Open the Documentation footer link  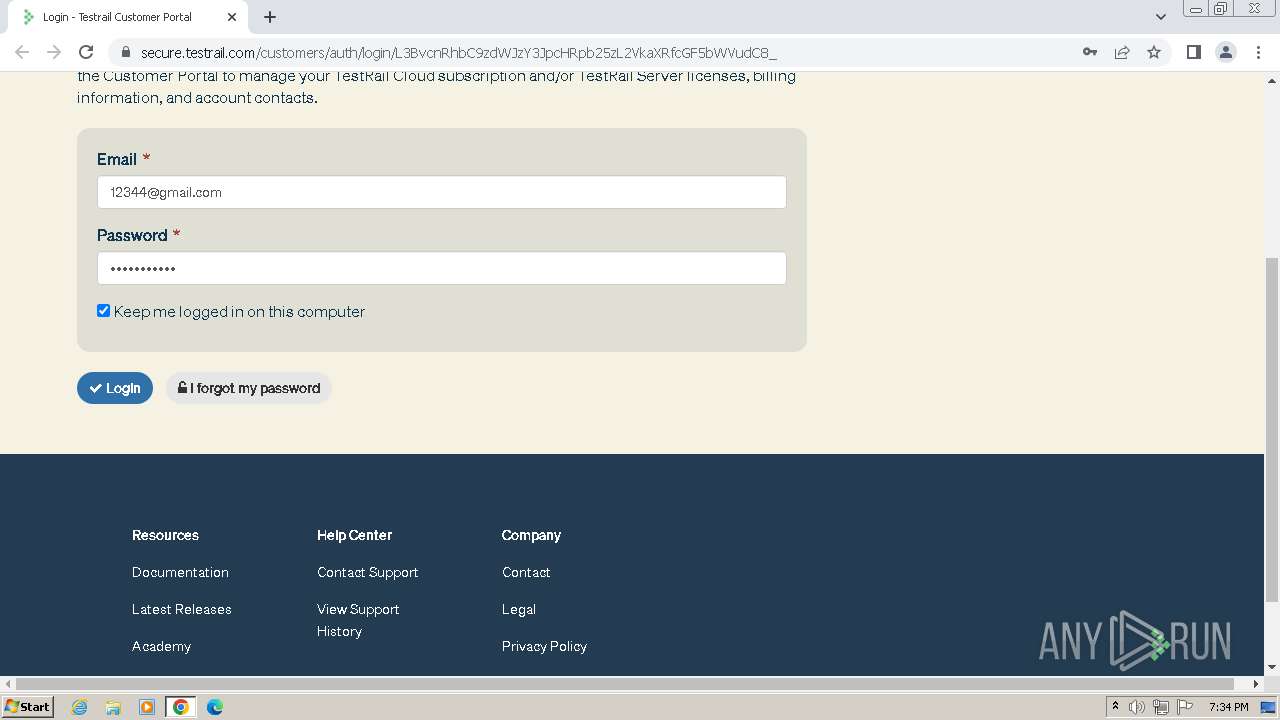click(180, 572)
